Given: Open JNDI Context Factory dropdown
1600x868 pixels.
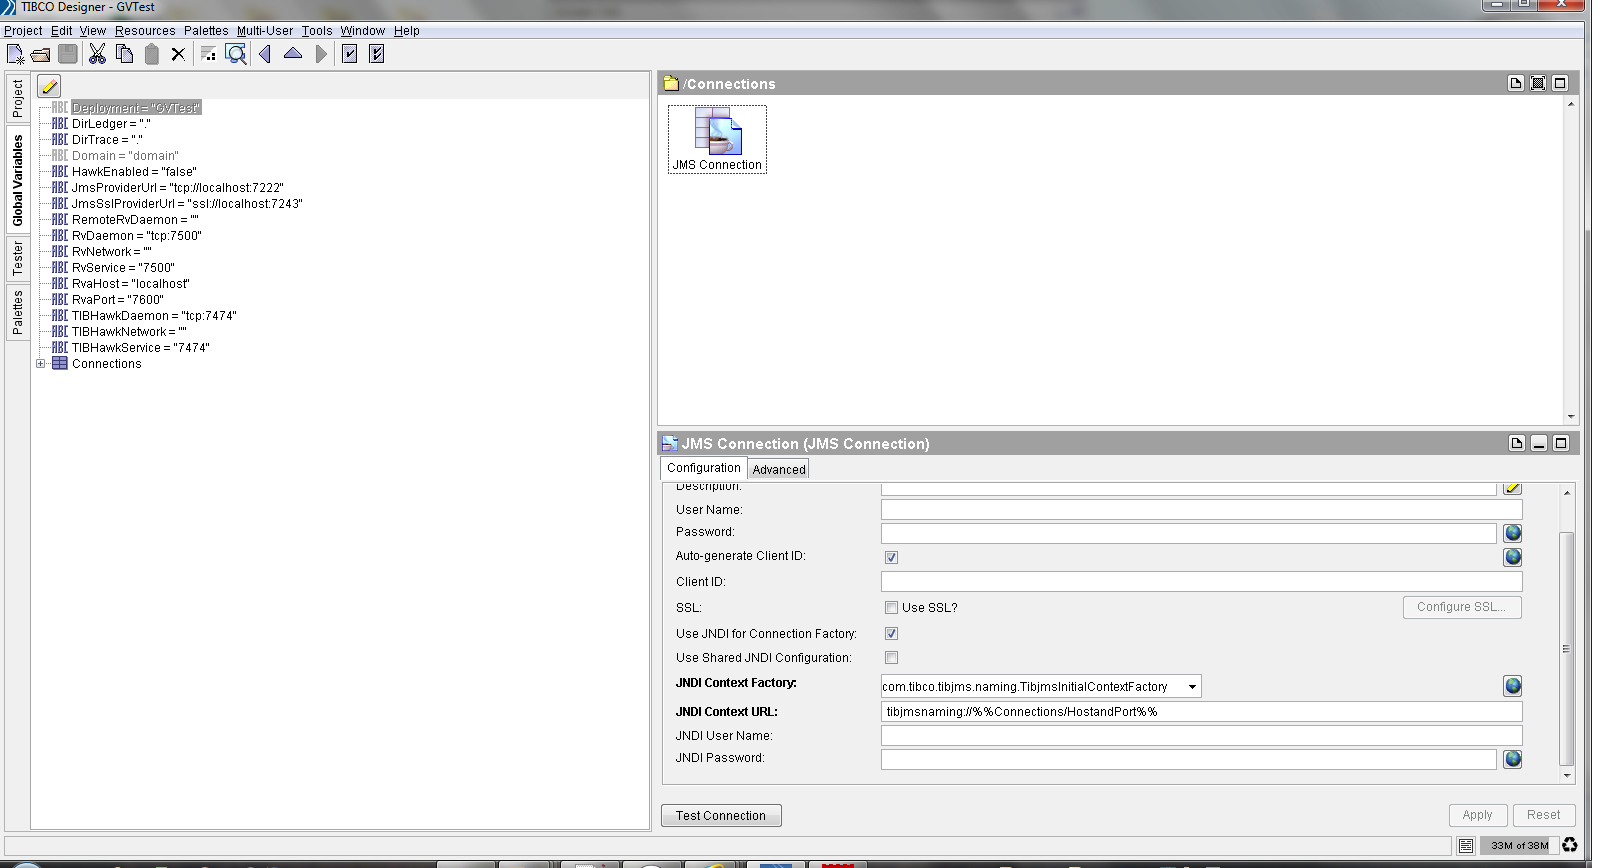Looking at the screenshot, I should (x=1192, y=687).
